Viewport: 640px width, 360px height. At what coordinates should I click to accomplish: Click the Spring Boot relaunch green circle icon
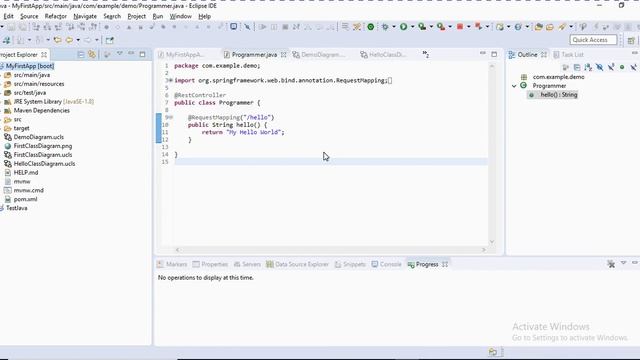pos(371,27)
